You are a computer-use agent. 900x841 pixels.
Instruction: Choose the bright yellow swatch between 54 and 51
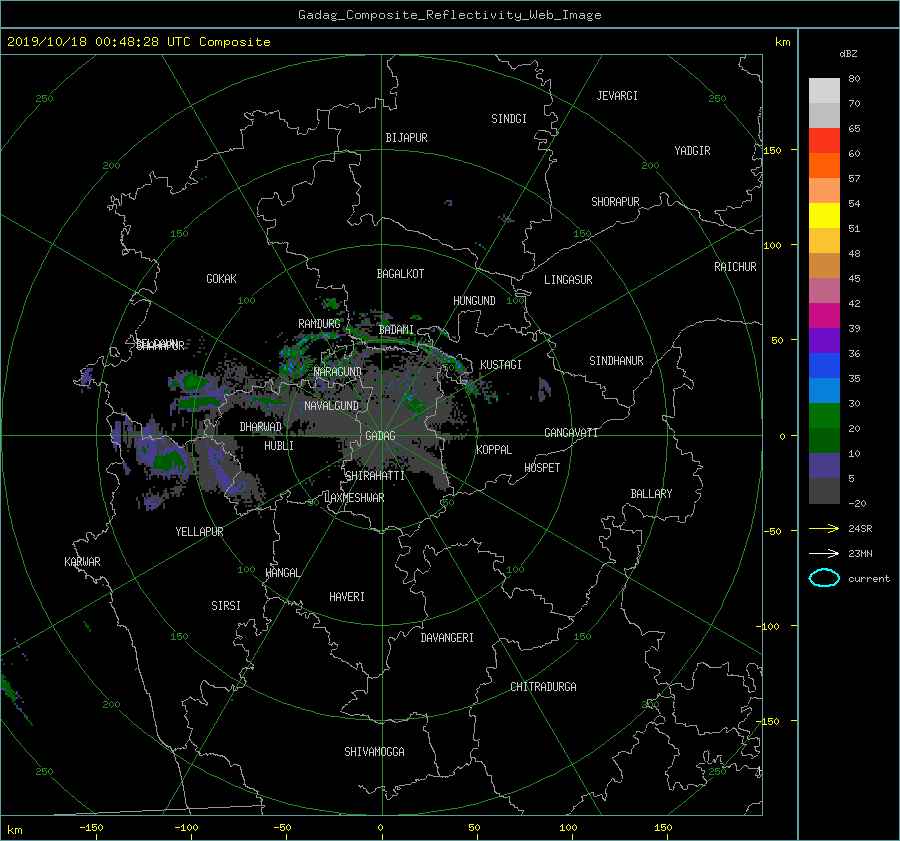click(824, 215)
